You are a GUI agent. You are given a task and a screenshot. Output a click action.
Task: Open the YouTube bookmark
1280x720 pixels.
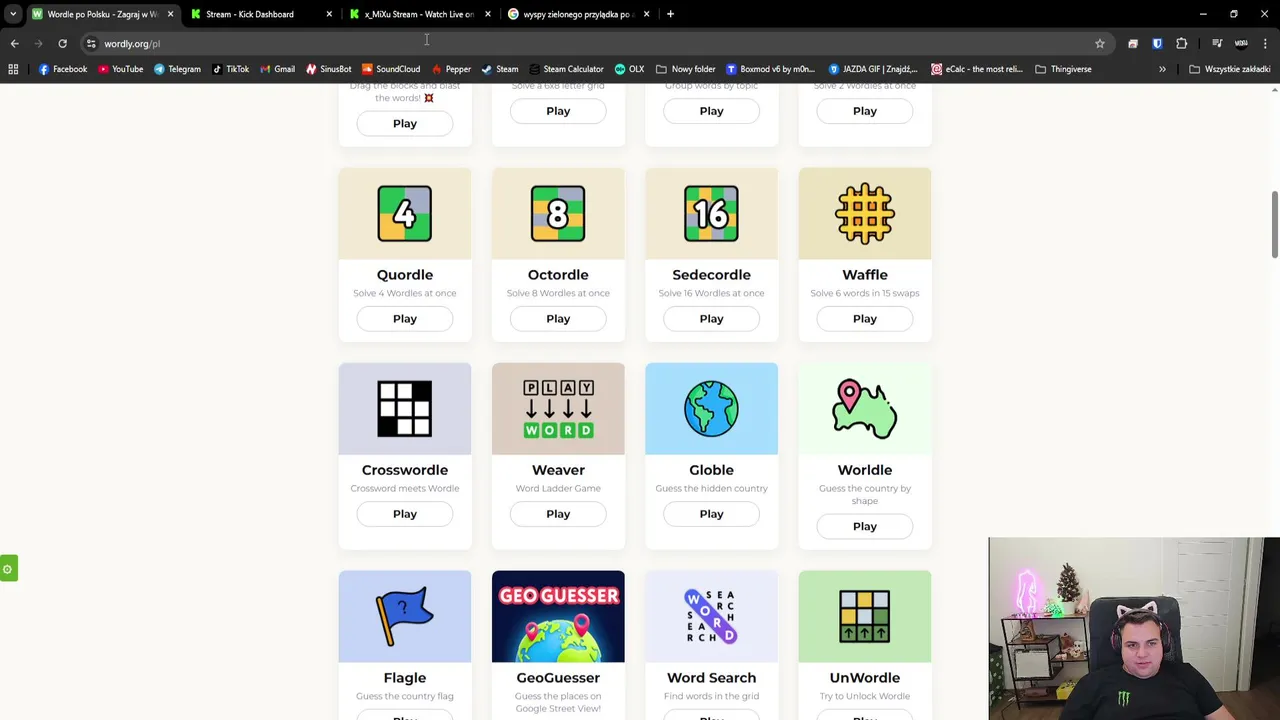click(120, 69)
